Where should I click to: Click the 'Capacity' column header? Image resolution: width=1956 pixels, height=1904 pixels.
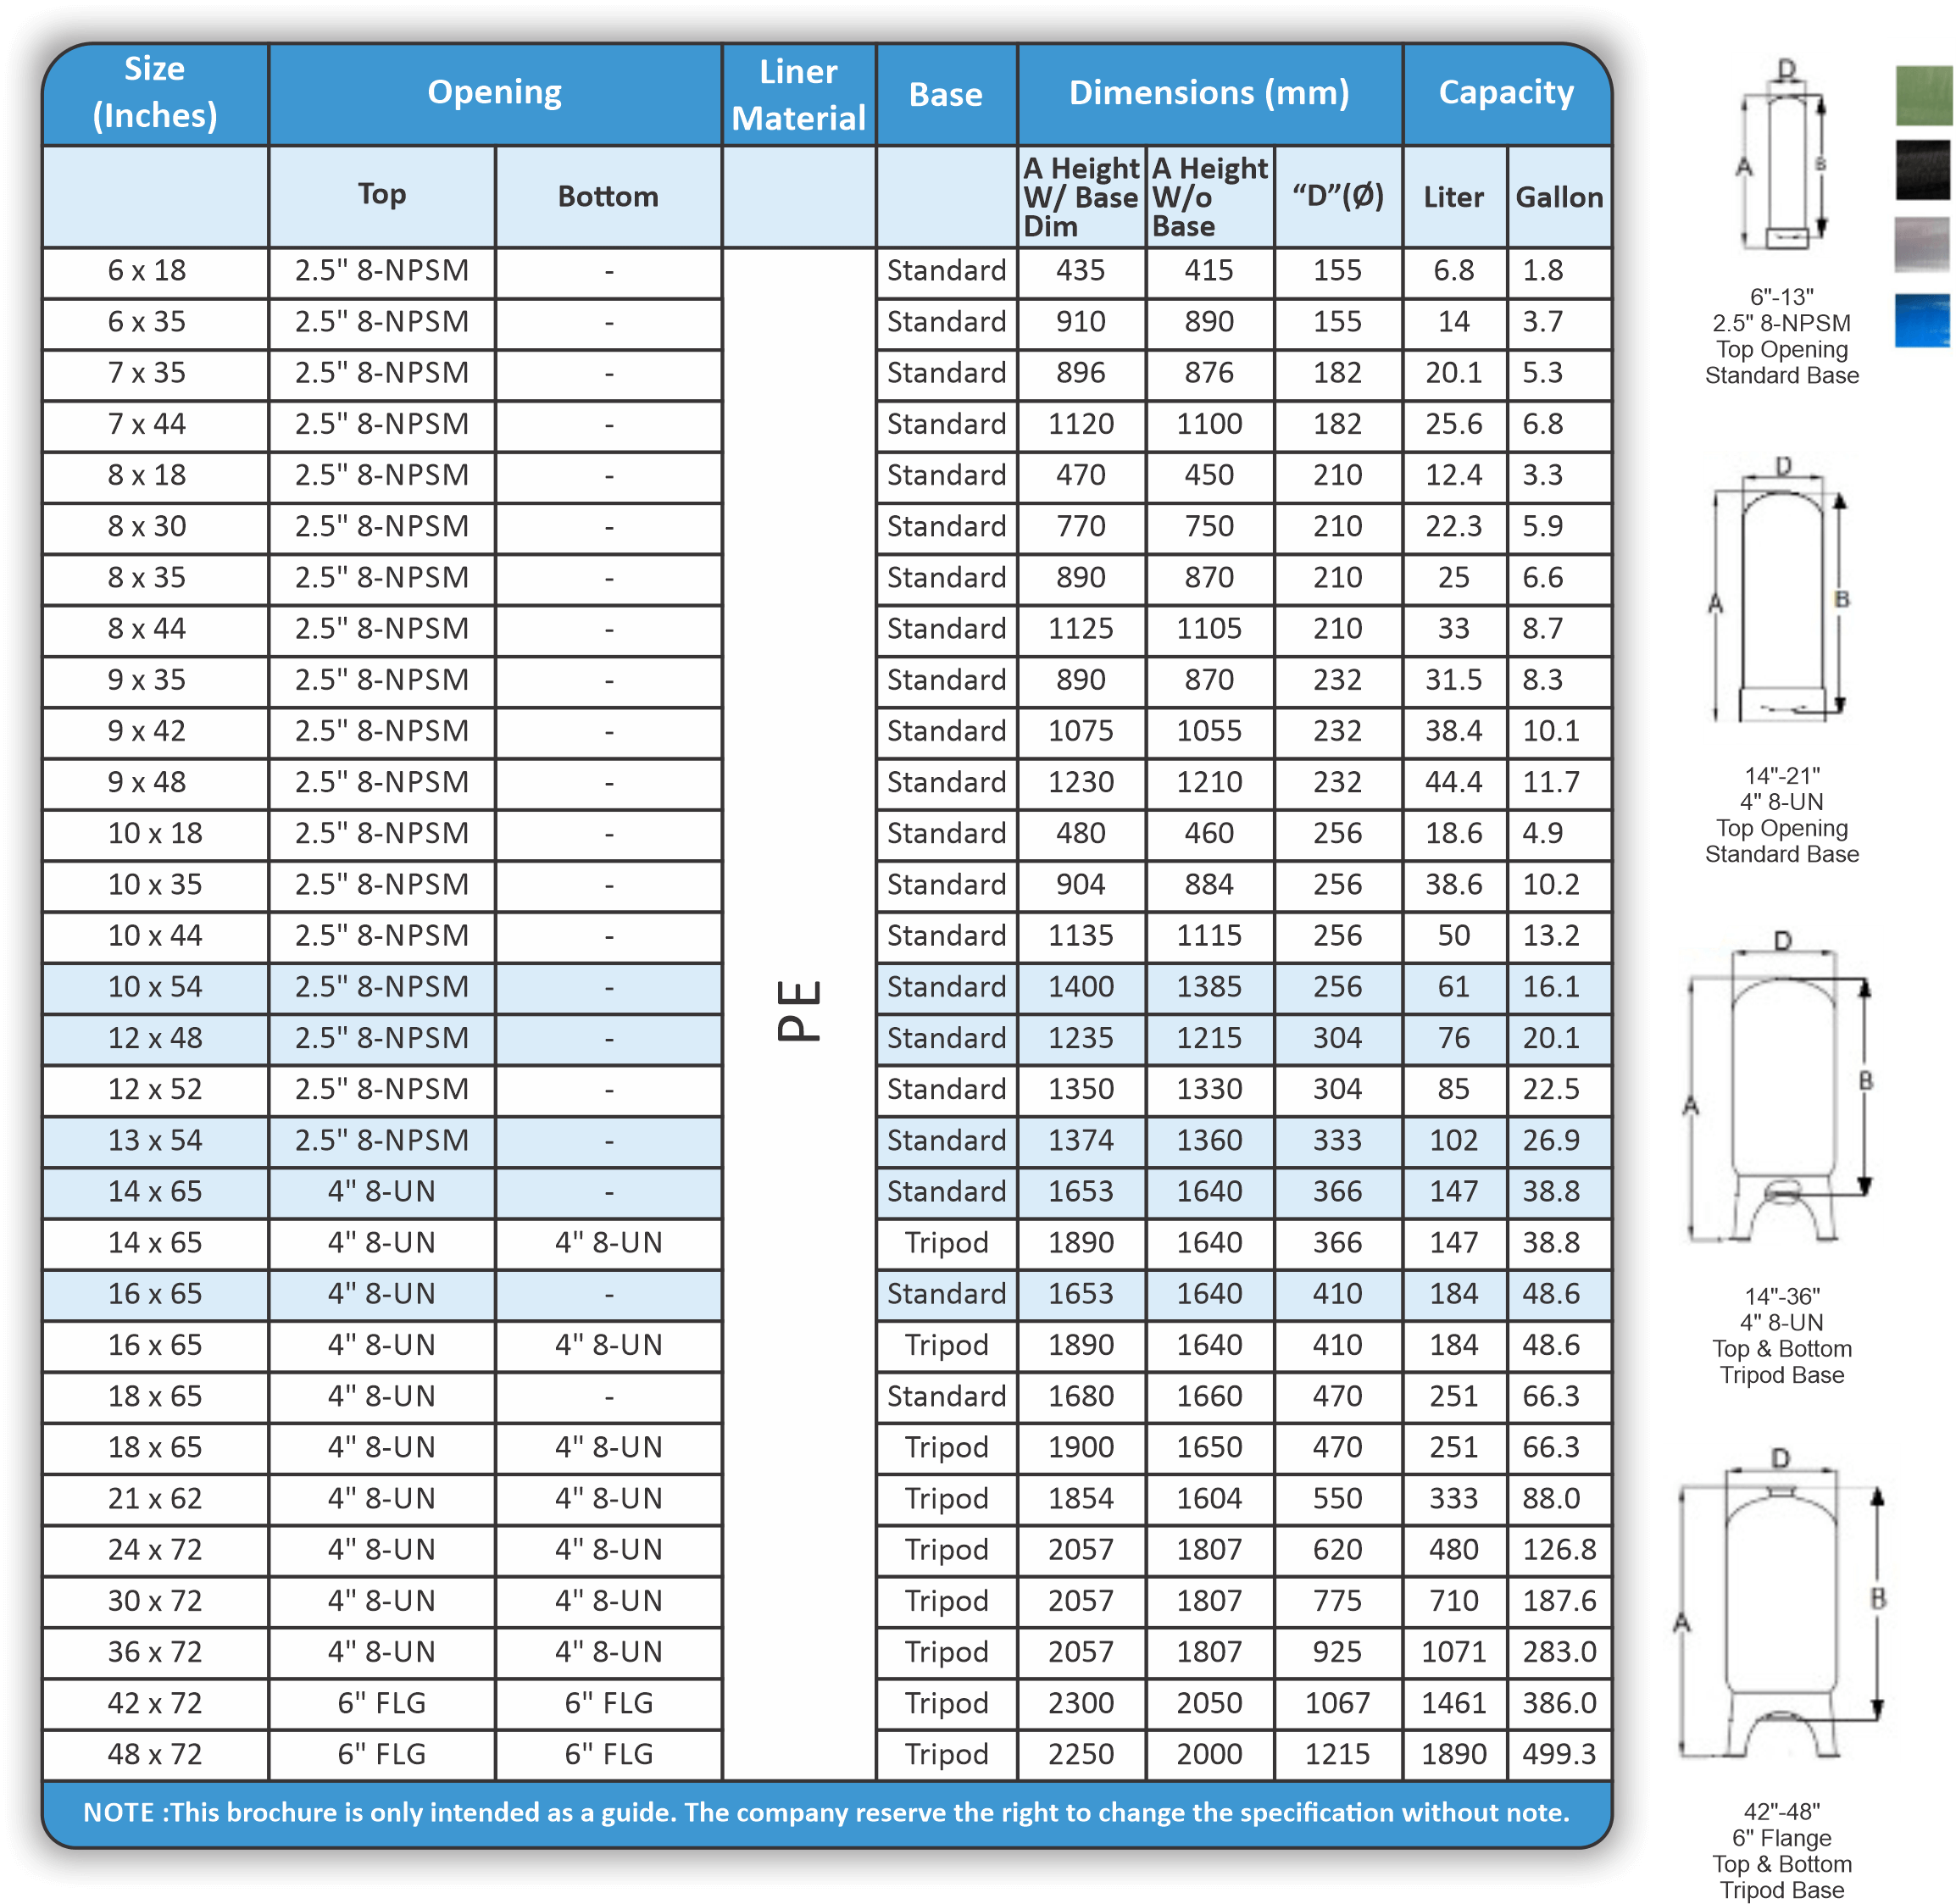1506,93
